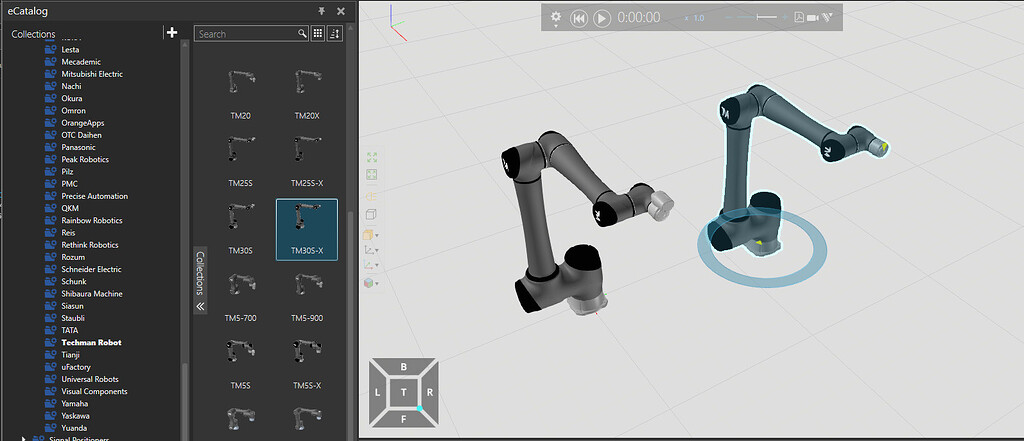Switch catalog to grid view icon
The width and height of the screenshot is (1024, 441).
coord(318,34)
